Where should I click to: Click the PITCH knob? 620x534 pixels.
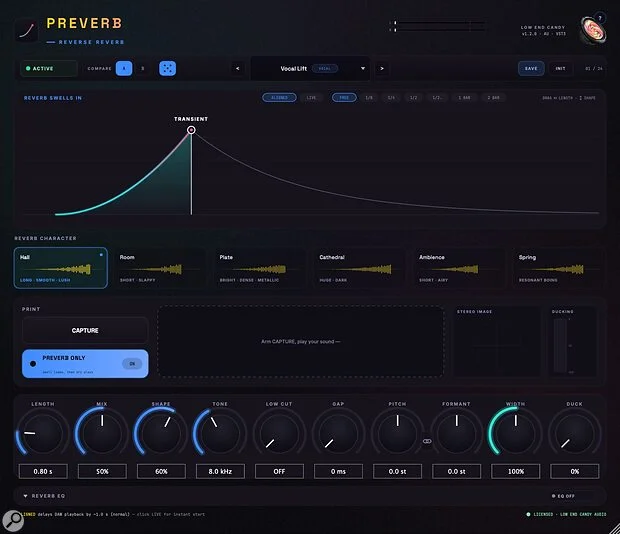coord(397,433)
